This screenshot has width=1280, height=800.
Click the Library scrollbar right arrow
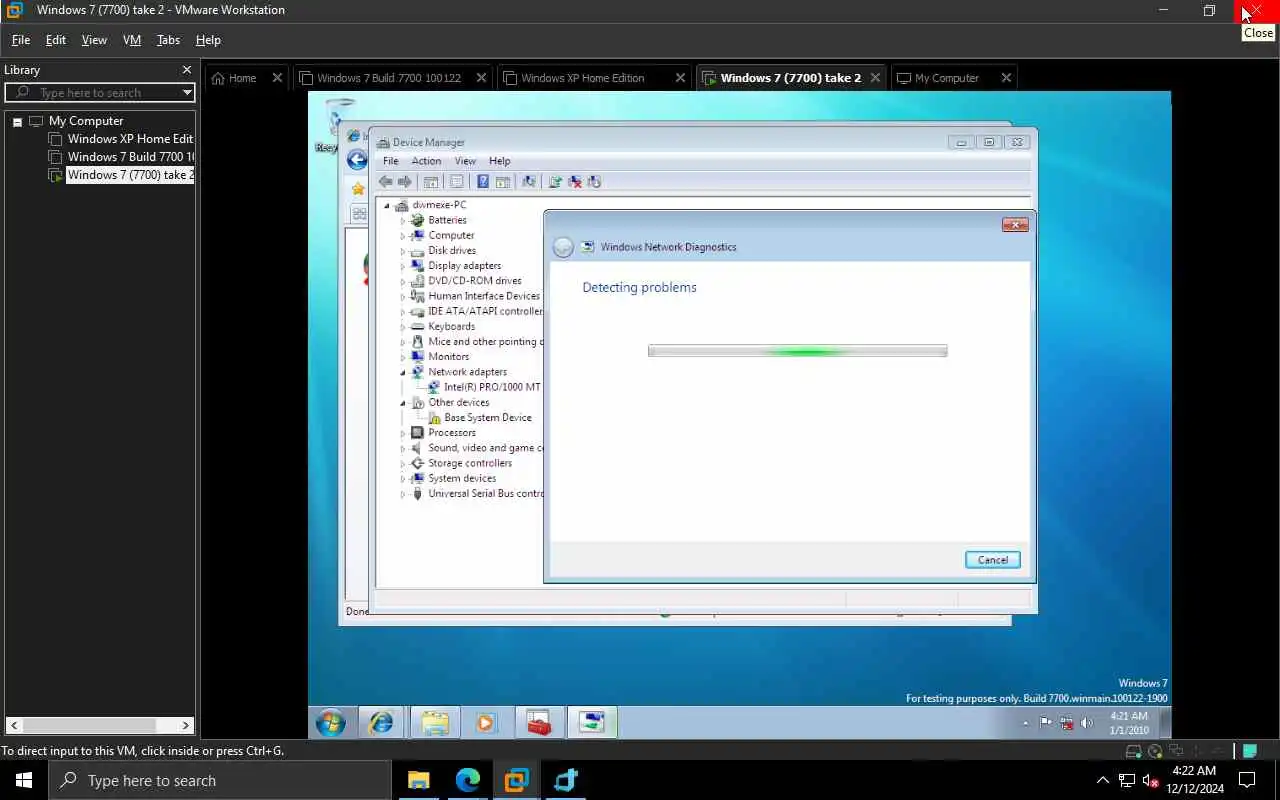click(x=185, y=726)
